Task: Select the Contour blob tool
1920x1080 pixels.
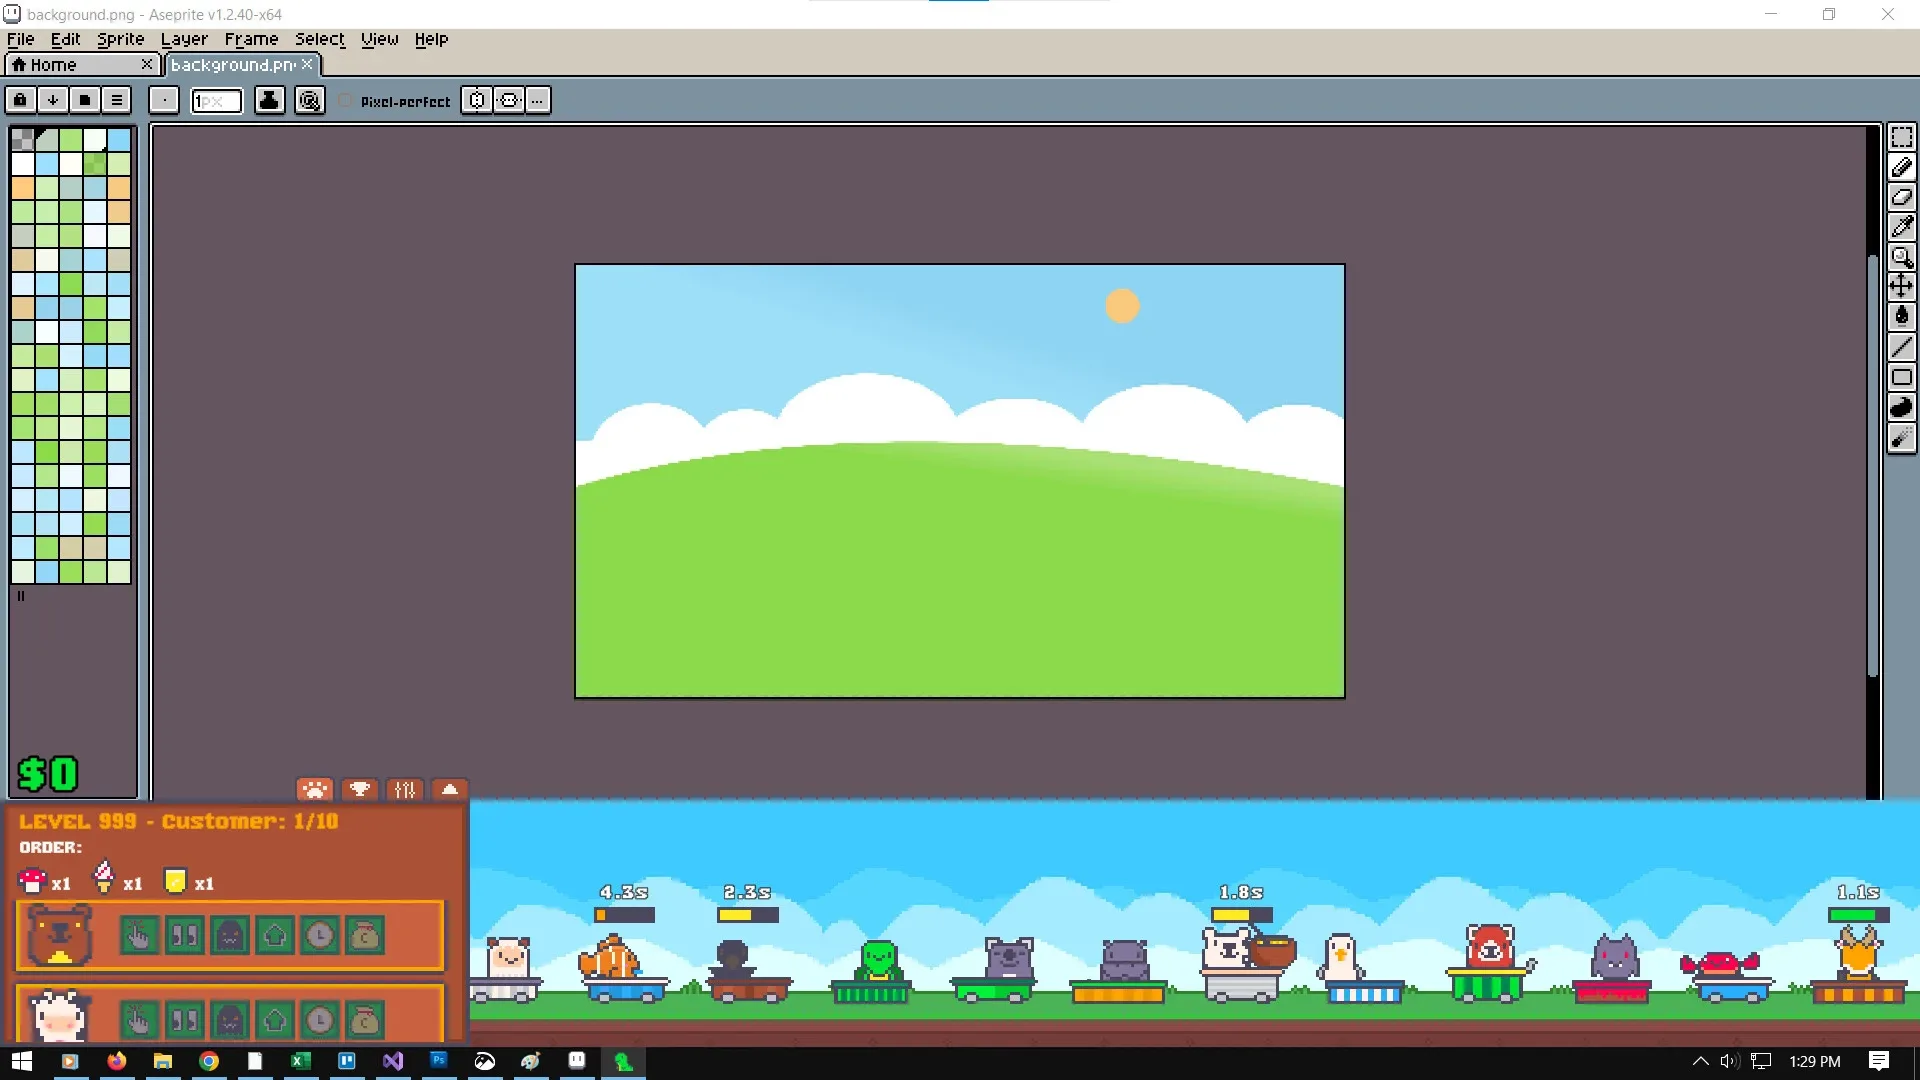Action: (1901, 407)
